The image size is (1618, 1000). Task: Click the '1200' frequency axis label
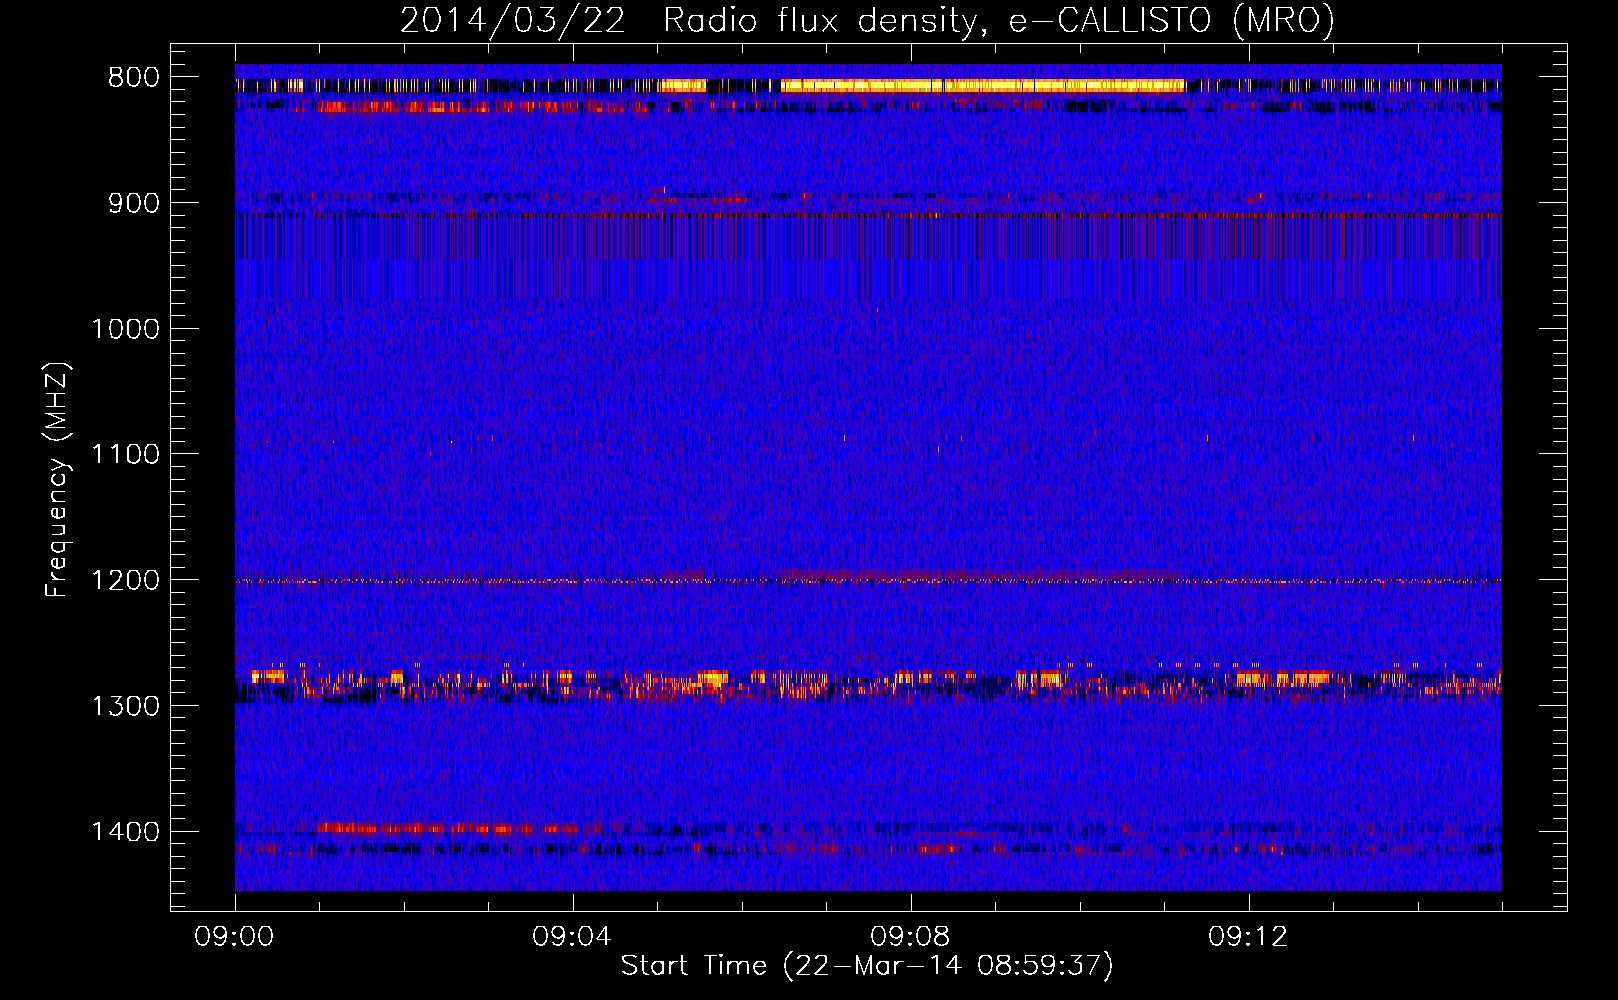click(x=126, y=580)
